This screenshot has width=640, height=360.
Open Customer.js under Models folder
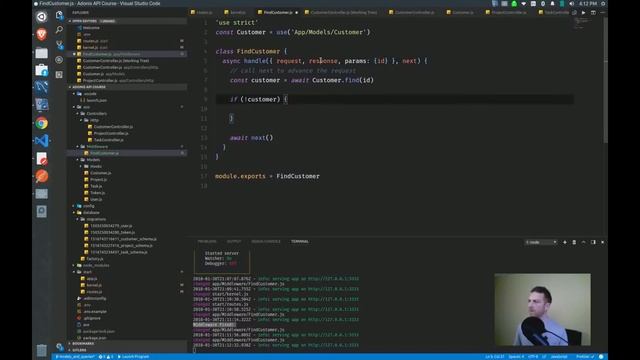coord(100,173)
